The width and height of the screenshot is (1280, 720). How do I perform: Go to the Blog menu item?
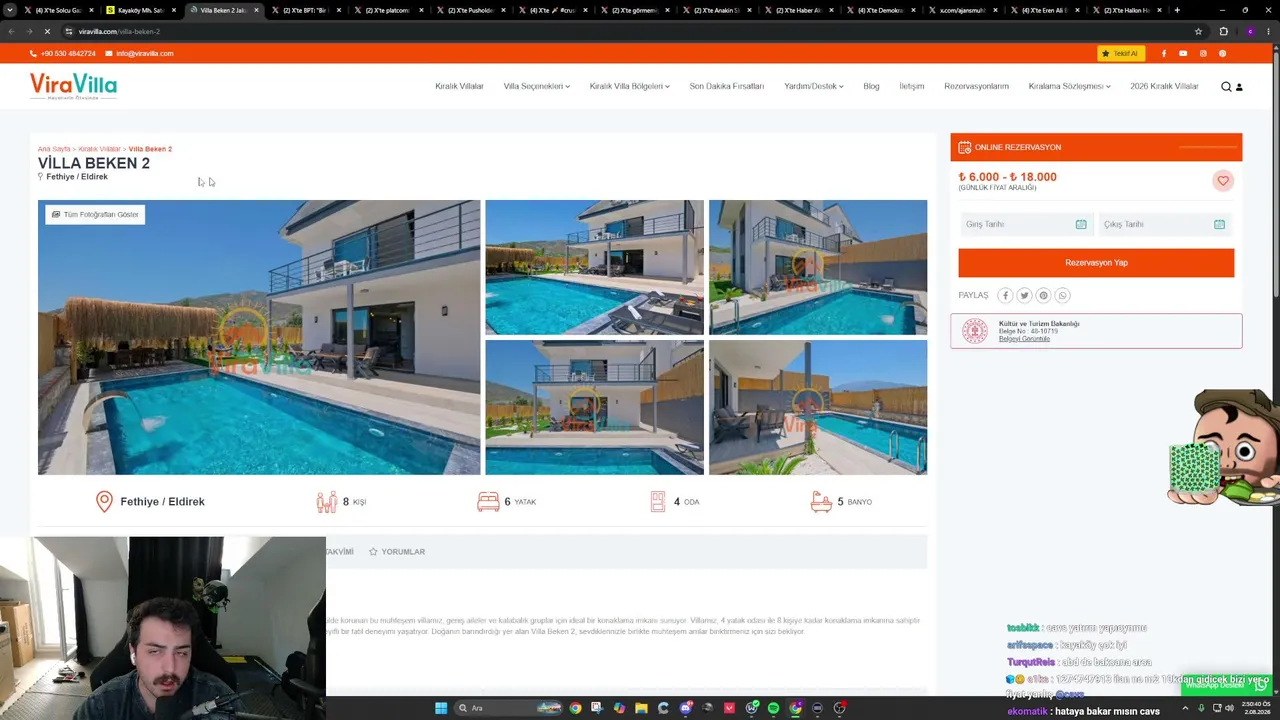point(871,86)
